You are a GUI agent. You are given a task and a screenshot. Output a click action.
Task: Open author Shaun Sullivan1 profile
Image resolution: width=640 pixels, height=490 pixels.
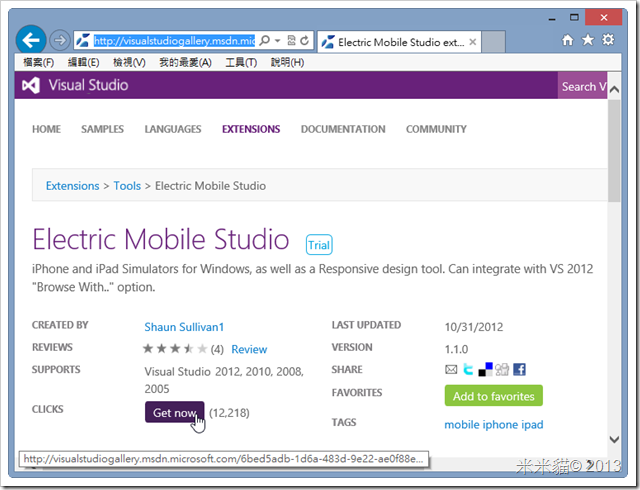point(184,327)
